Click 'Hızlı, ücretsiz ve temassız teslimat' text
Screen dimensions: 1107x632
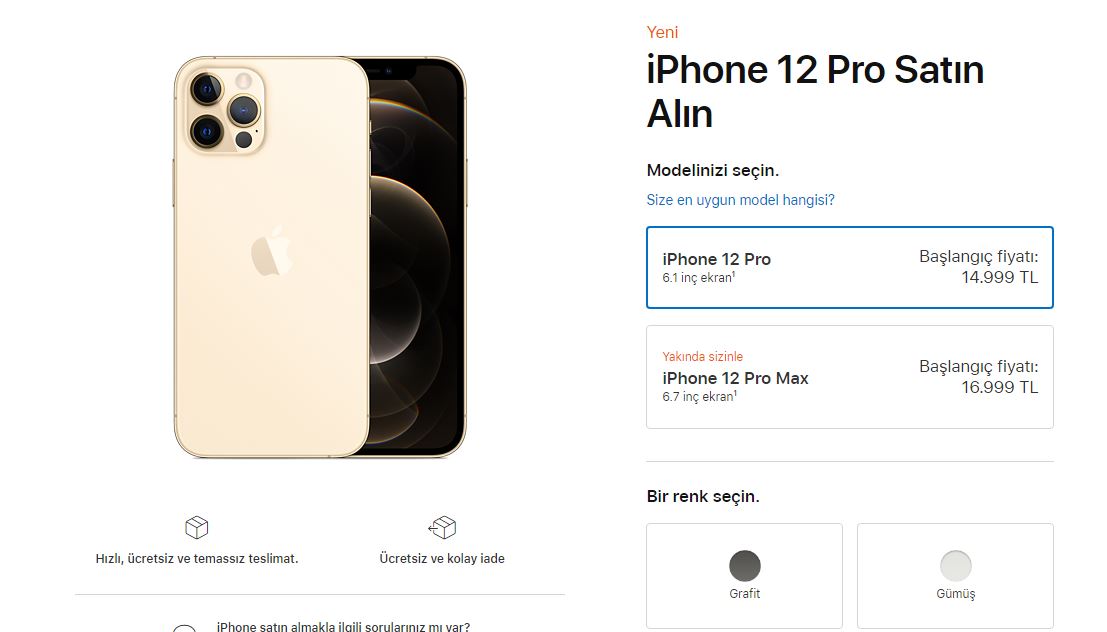197,559
